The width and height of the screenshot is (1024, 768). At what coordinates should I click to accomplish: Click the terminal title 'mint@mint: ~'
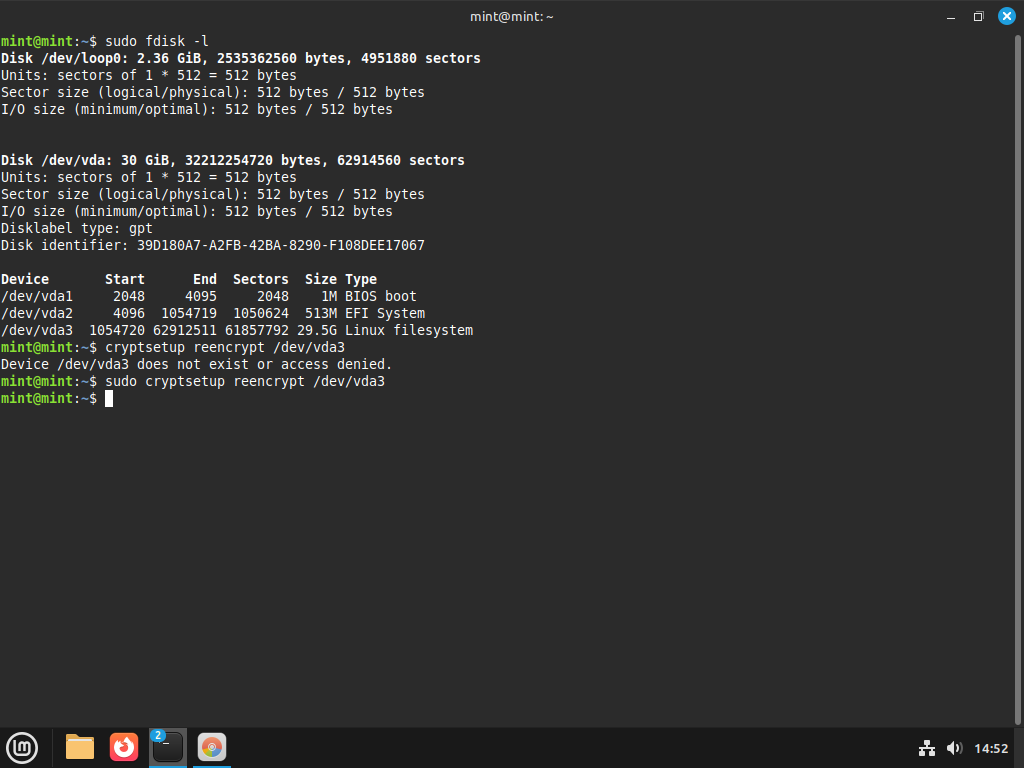(x=511, y=17)
